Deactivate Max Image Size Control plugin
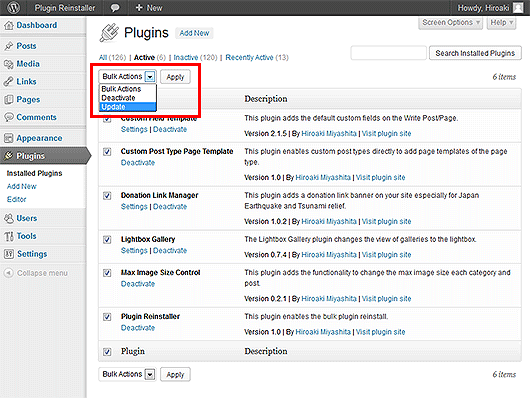The height and width of the screenshot is (398, 530). click(138, 284)
